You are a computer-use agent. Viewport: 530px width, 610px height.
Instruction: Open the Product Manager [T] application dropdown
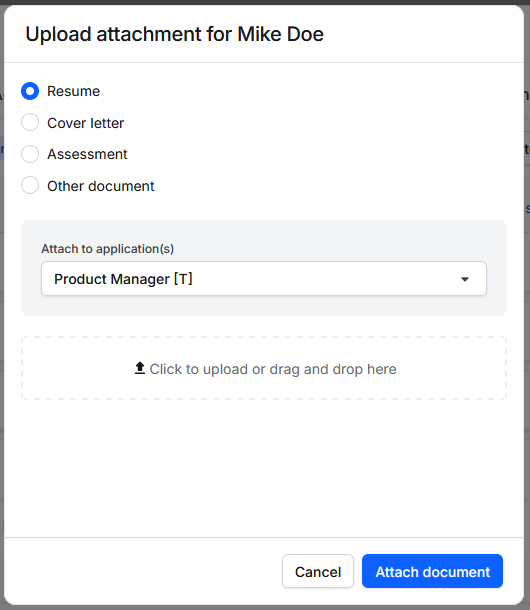pos(264,279)
